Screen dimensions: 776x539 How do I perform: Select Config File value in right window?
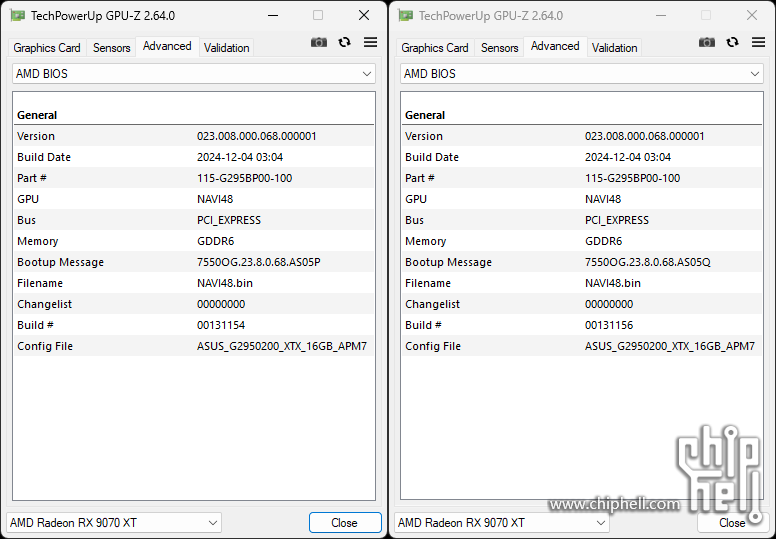(670, 346)
